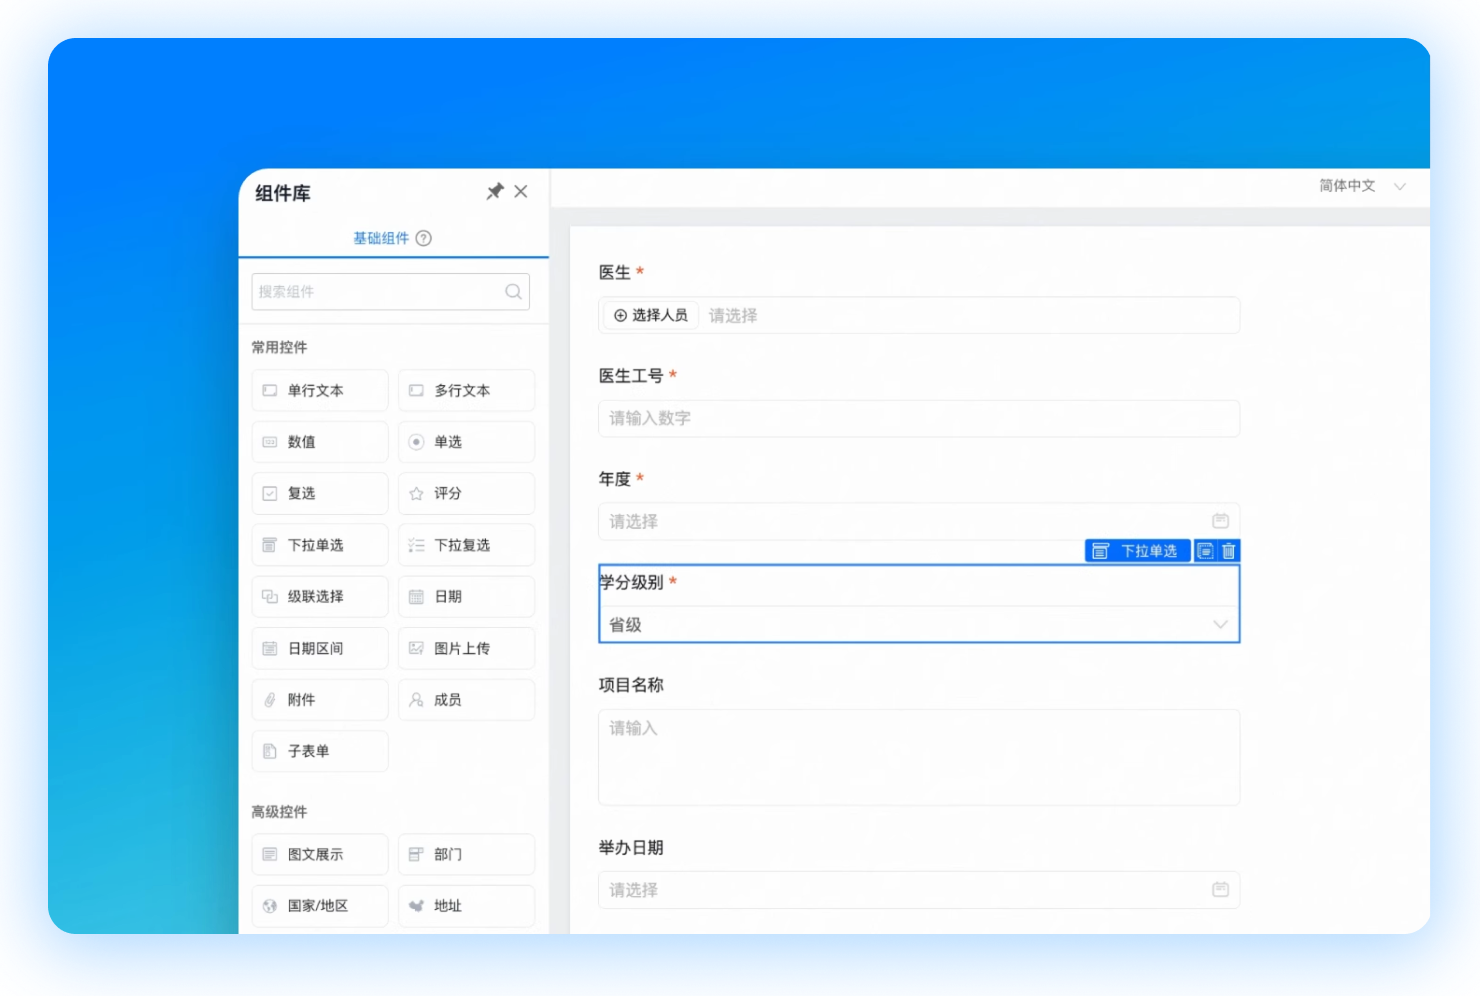Select the 单选 component

coord(466,442)
